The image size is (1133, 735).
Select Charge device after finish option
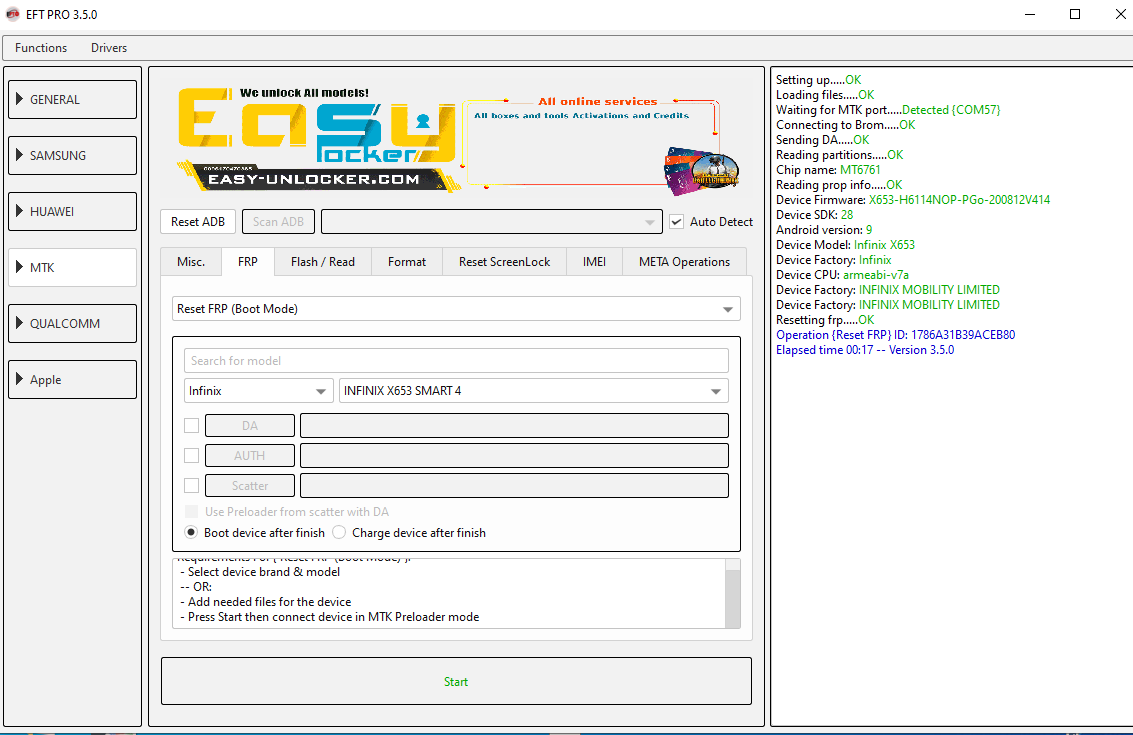click(339, 533)
